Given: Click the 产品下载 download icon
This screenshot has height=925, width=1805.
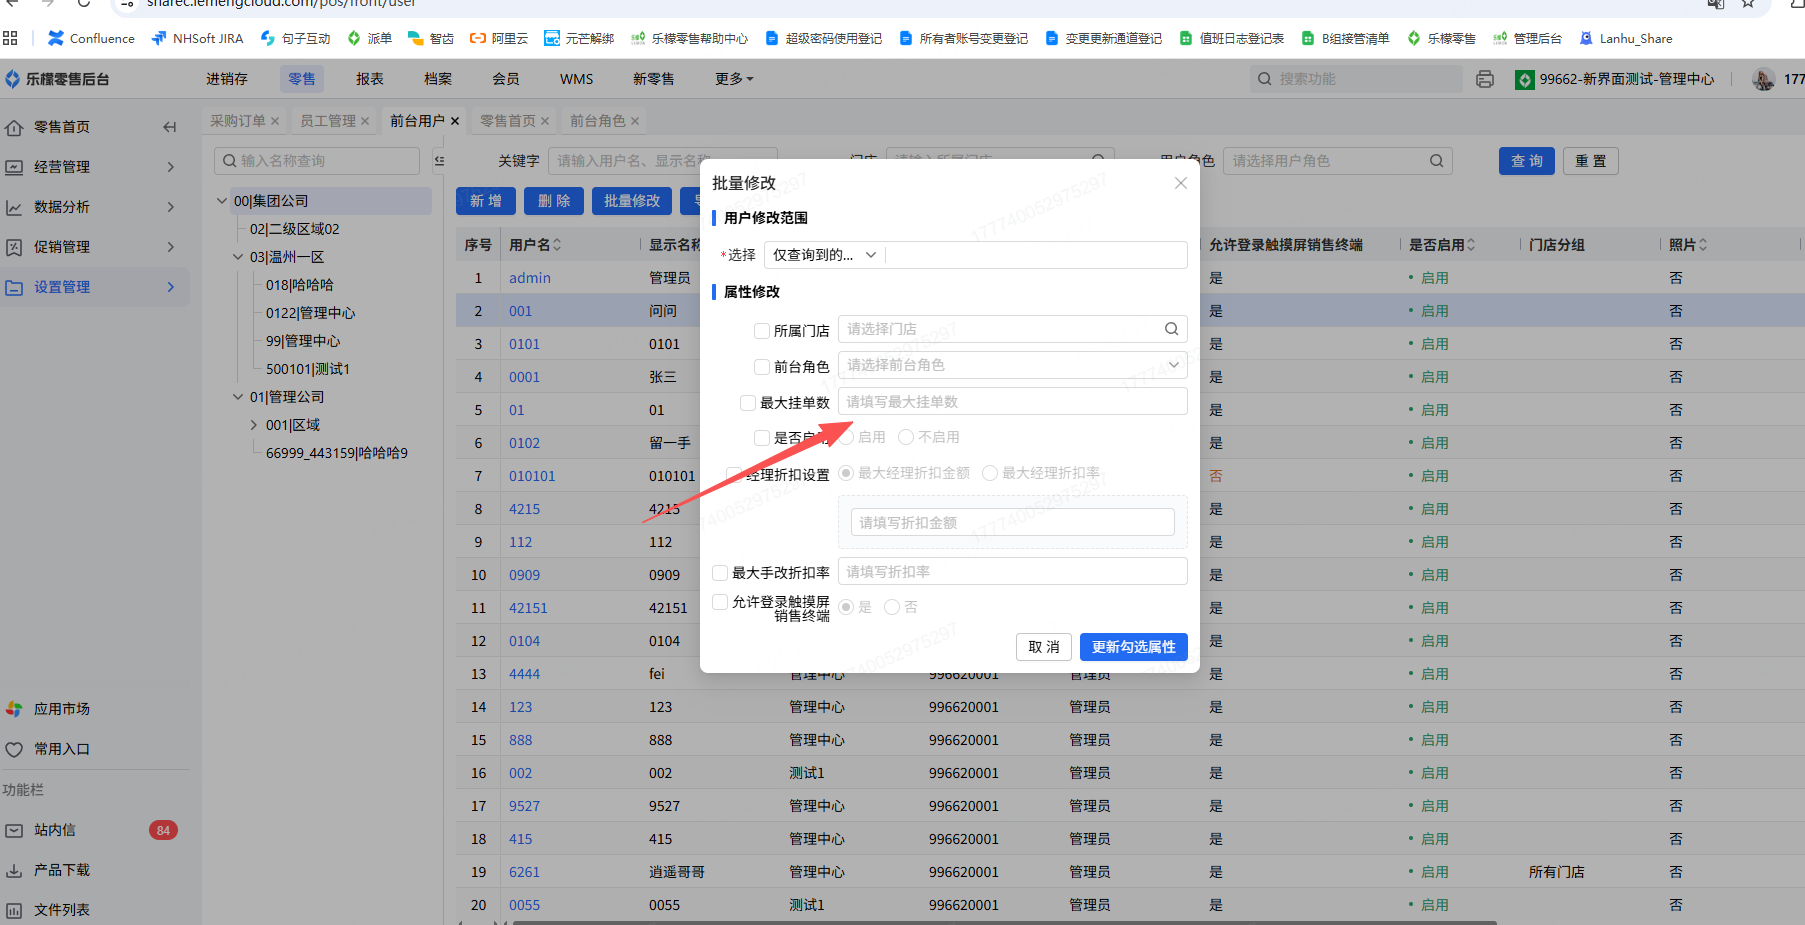Looking at the screenshot, I should (x=14, y=870).
